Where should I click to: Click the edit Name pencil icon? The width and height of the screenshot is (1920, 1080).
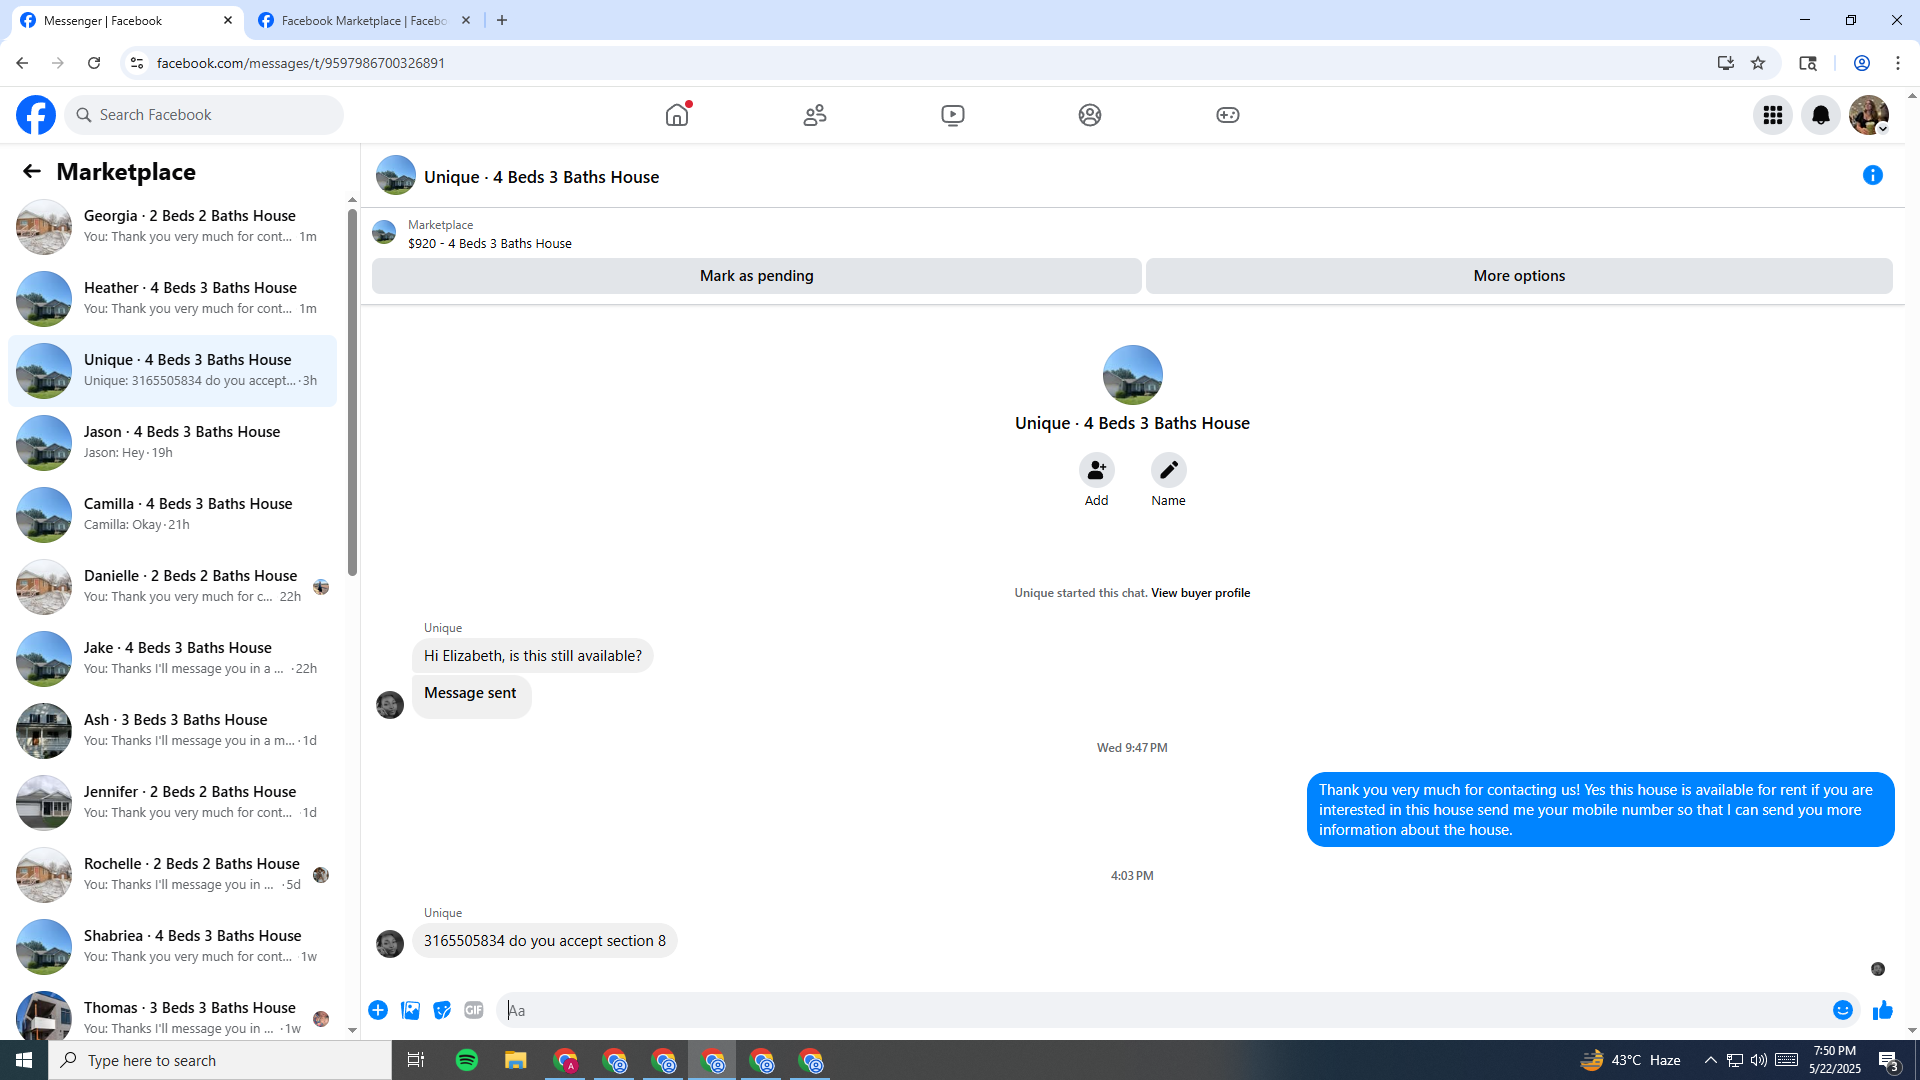pos(1169,470)
